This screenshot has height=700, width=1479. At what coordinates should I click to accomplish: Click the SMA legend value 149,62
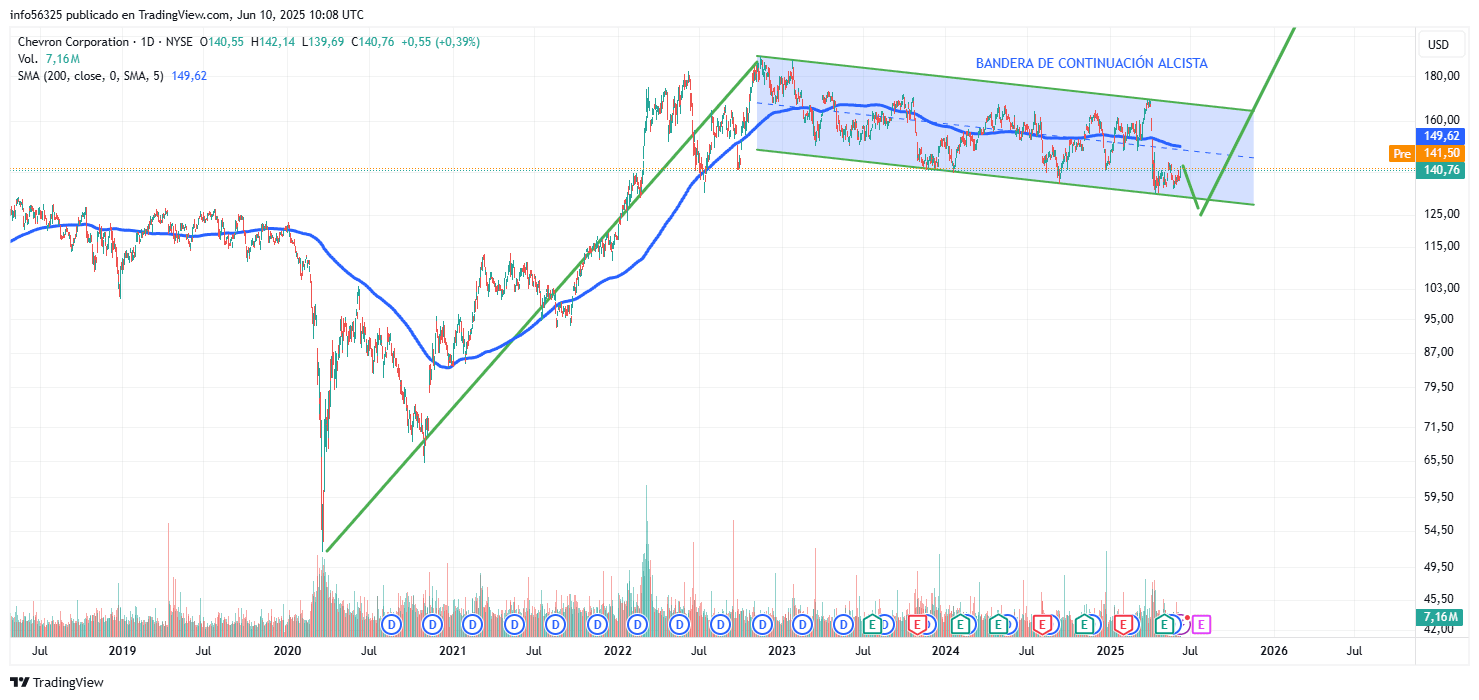pyautogui.click(x=189, y=75)
